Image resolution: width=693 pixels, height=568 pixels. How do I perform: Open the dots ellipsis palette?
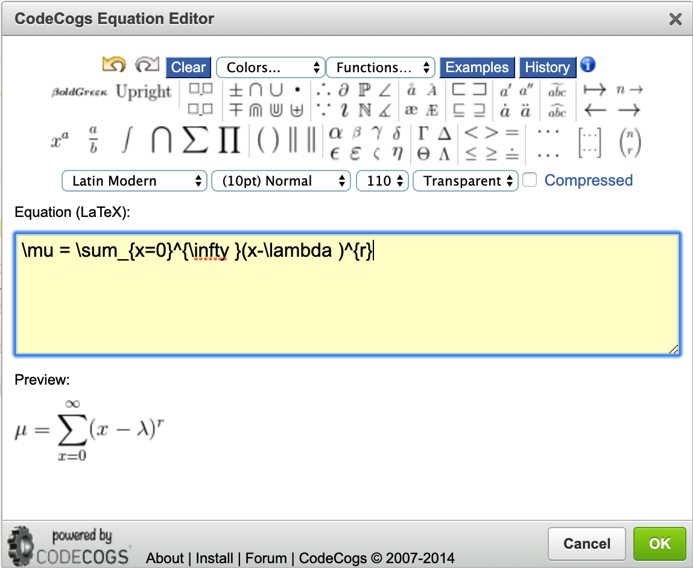(x=548, y=143)
